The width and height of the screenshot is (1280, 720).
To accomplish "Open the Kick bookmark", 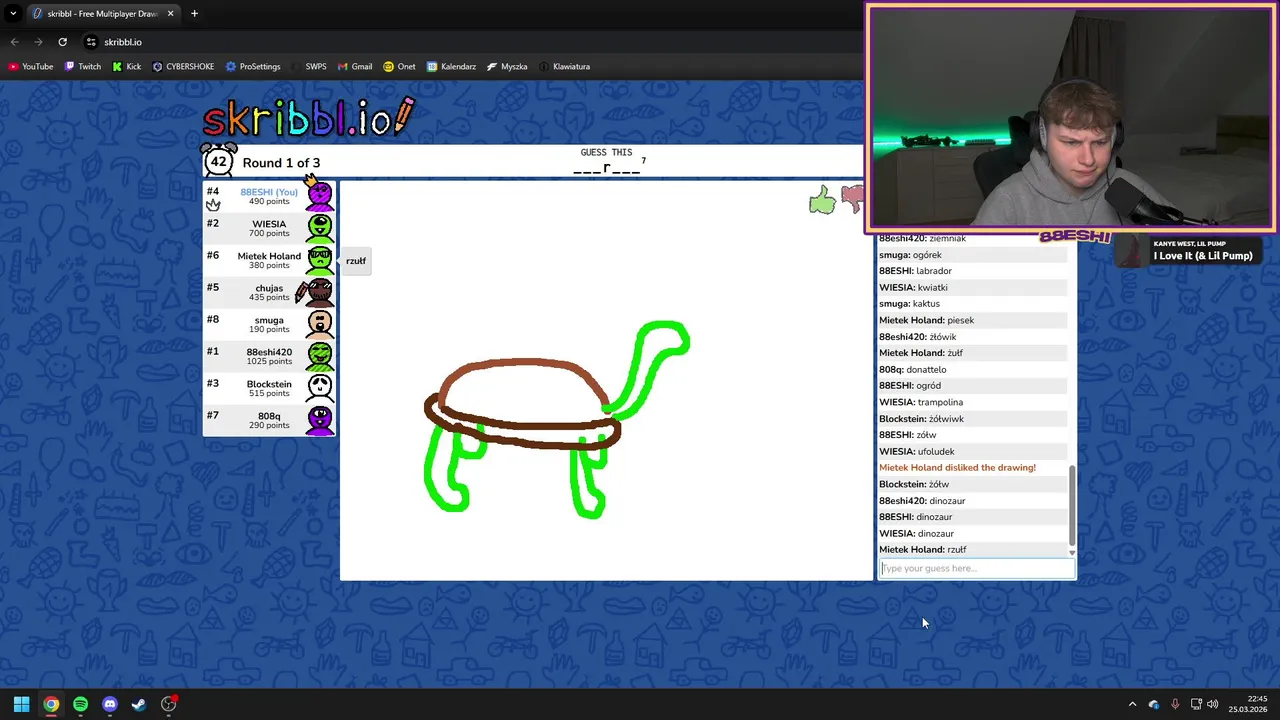I will tap(127, 67).
